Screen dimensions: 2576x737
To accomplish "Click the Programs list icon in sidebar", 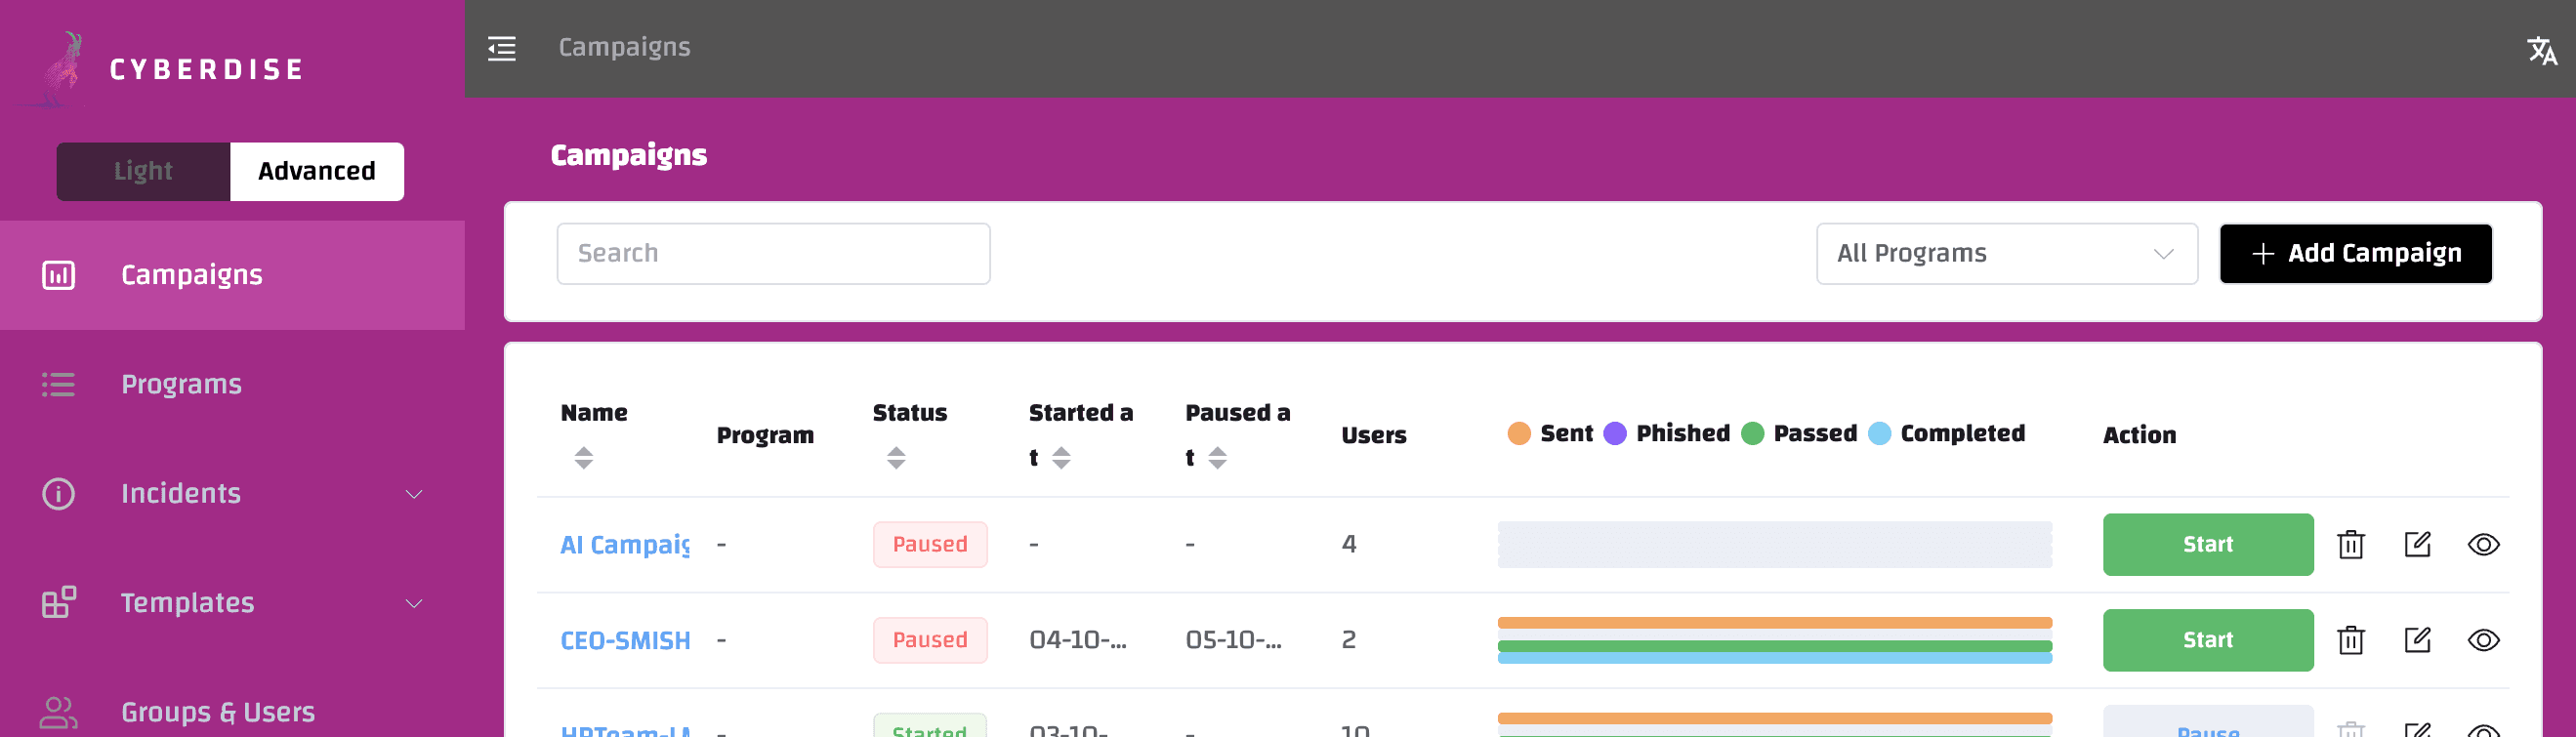I will 58,384.
